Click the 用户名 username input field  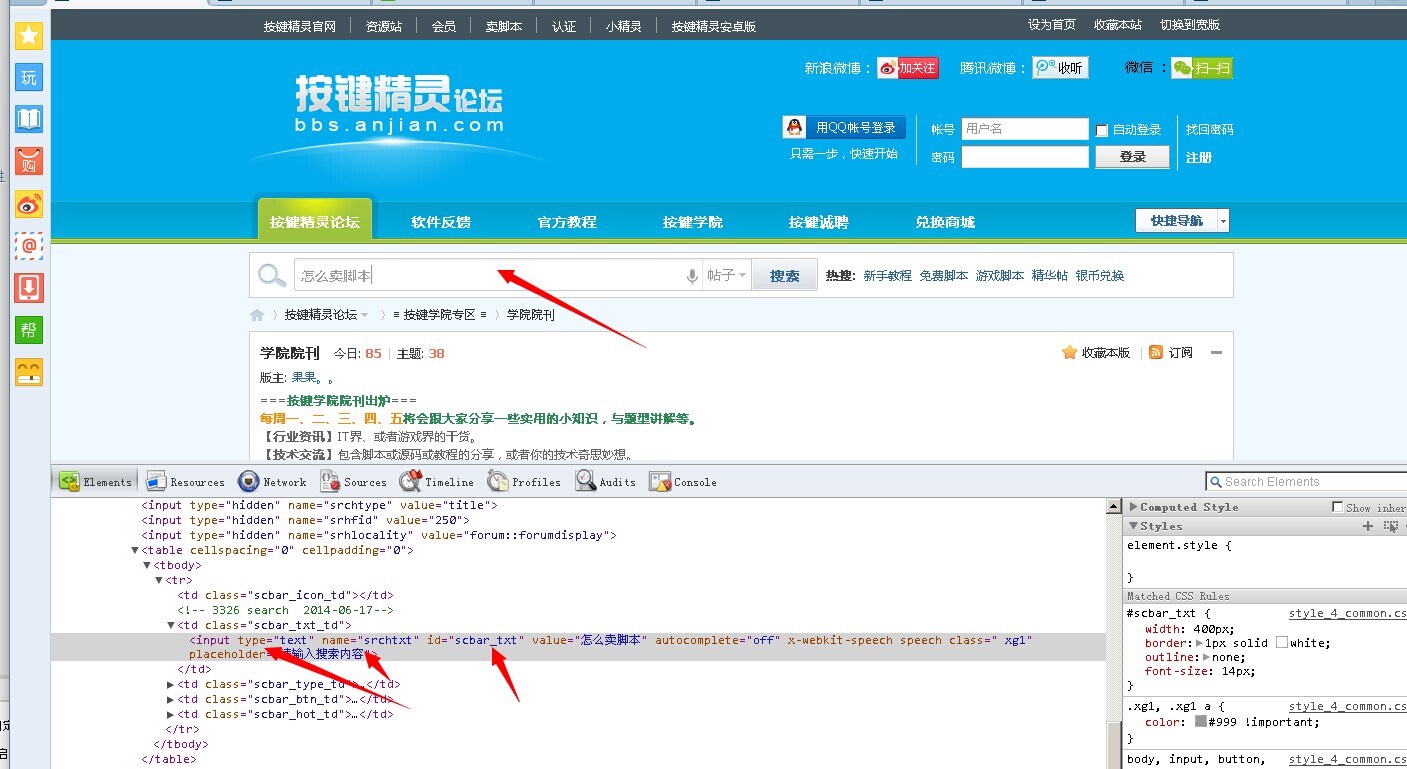(1025, 129)
